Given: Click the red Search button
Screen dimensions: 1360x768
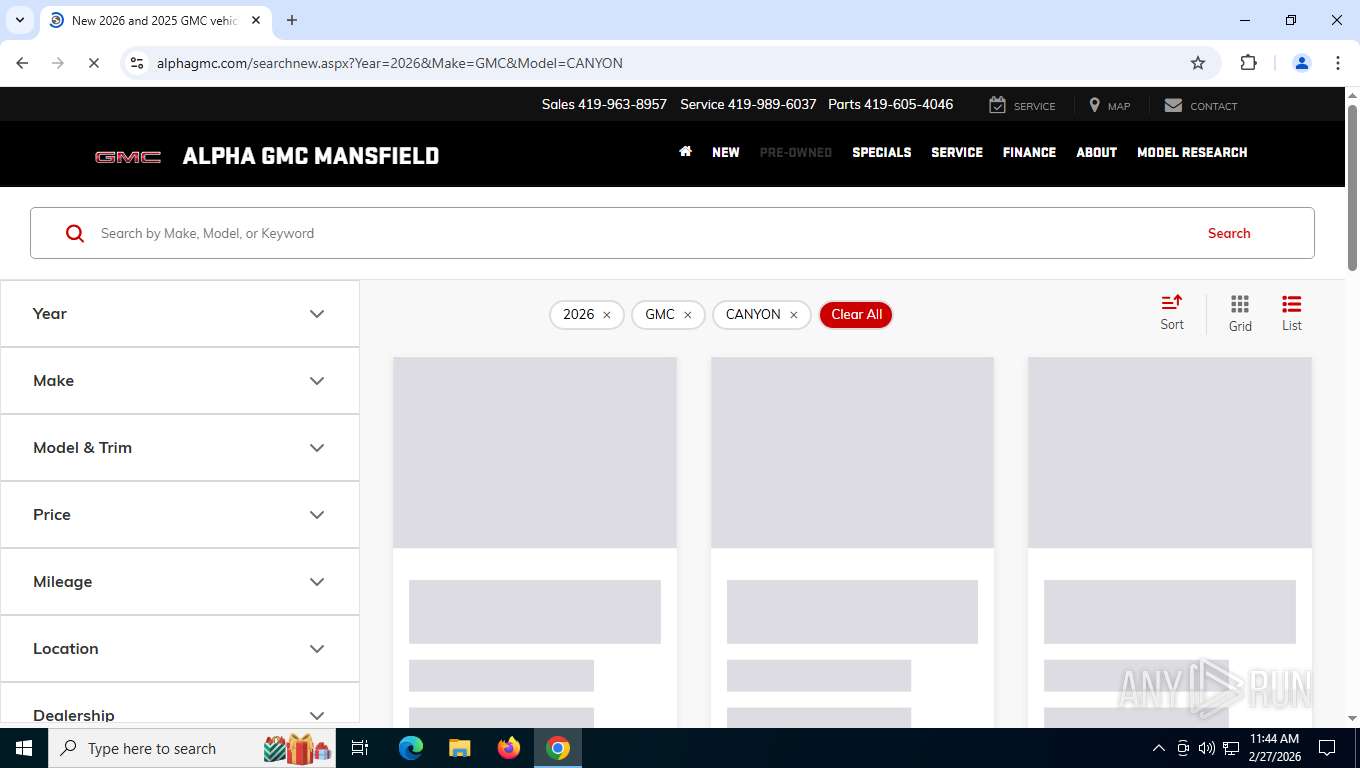Looking at the screenshot, I should (x=1229, y=233).
